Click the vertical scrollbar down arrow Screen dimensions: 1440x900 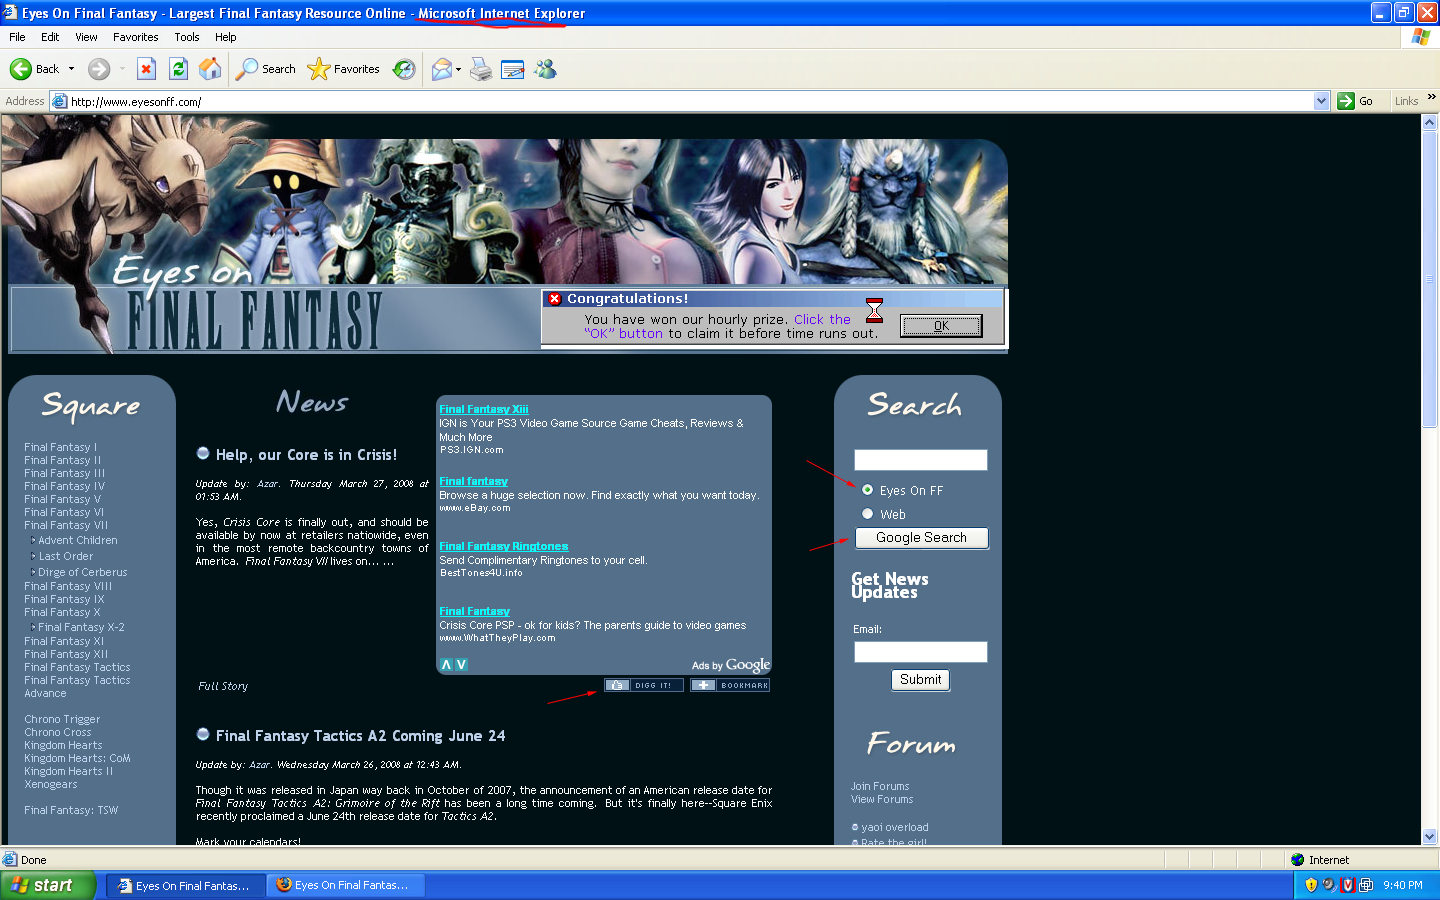[x=1429, y=836]
